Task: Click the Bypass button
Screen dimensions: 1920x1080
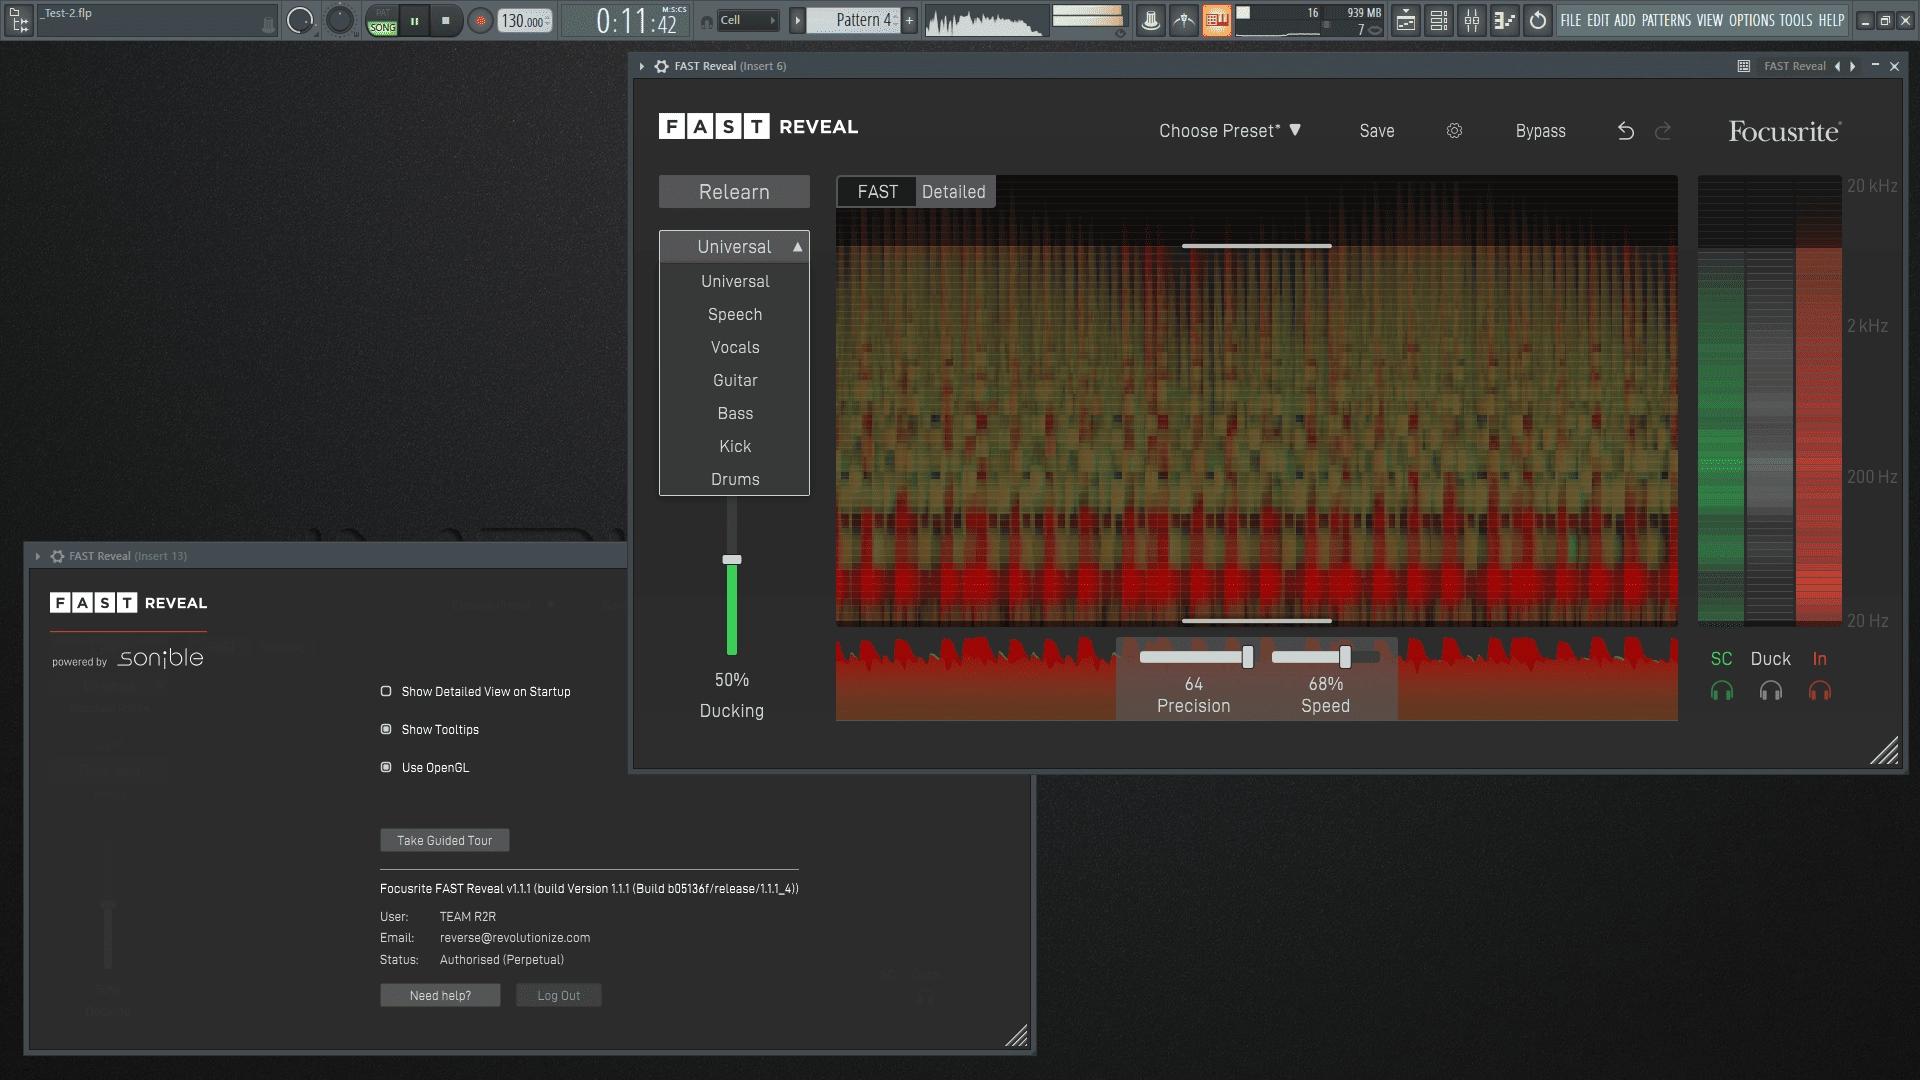Action: (x=1541, y=131)
